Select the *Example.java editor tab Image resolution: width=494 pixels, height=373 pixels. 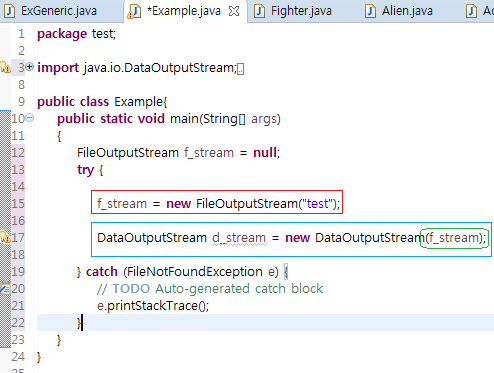tap(184, 11)
